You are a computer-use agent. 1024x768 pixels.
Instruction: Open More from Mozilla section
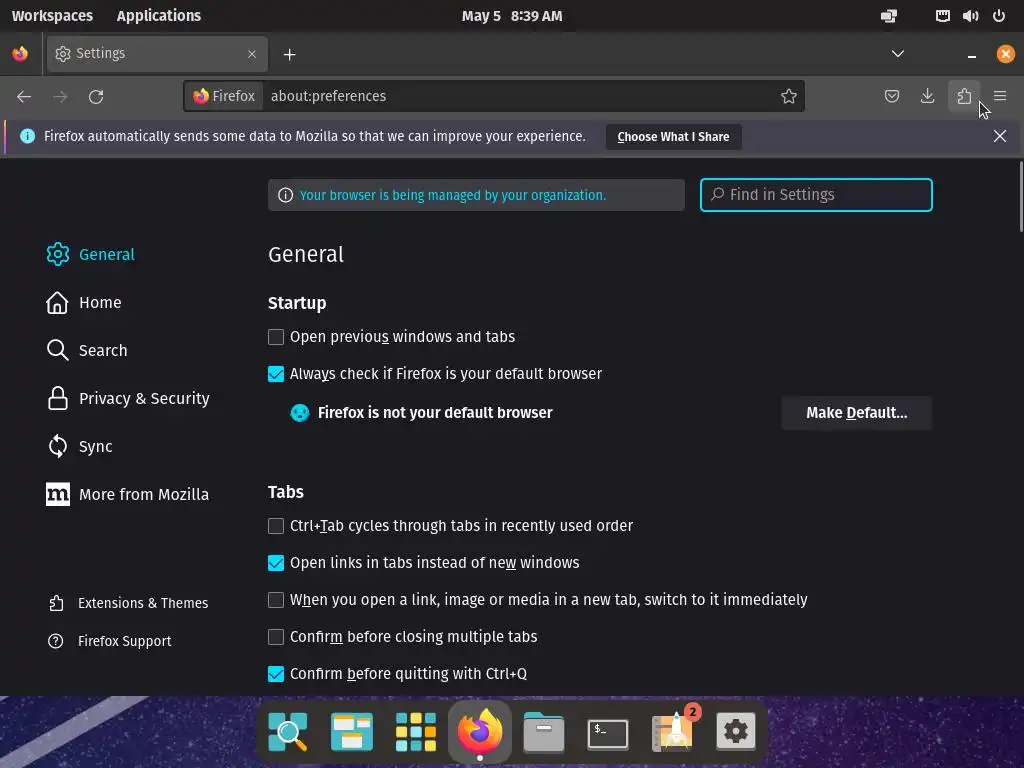coord(127,494)
